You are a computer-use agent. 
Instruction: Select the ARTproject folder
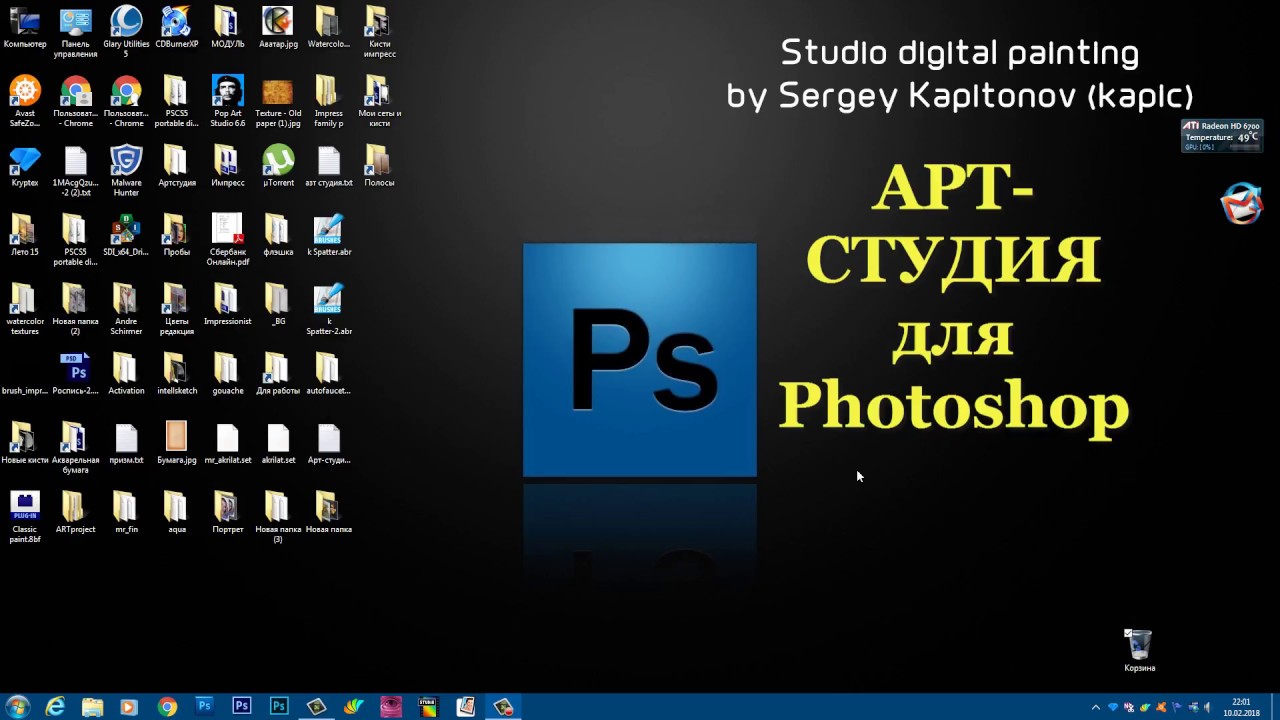(76, 512)
